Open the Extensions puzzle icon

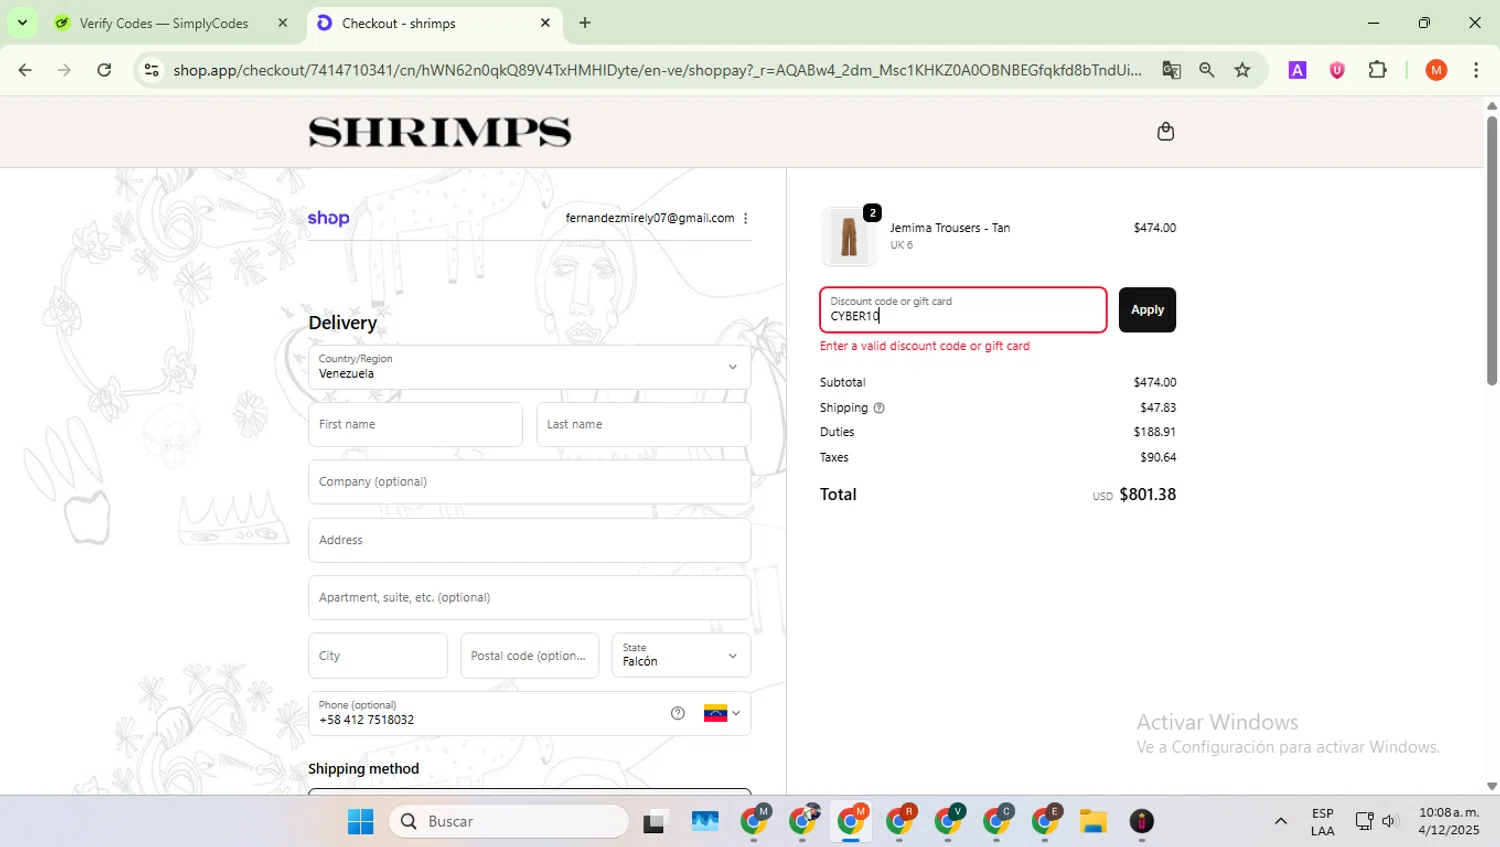1377,70
